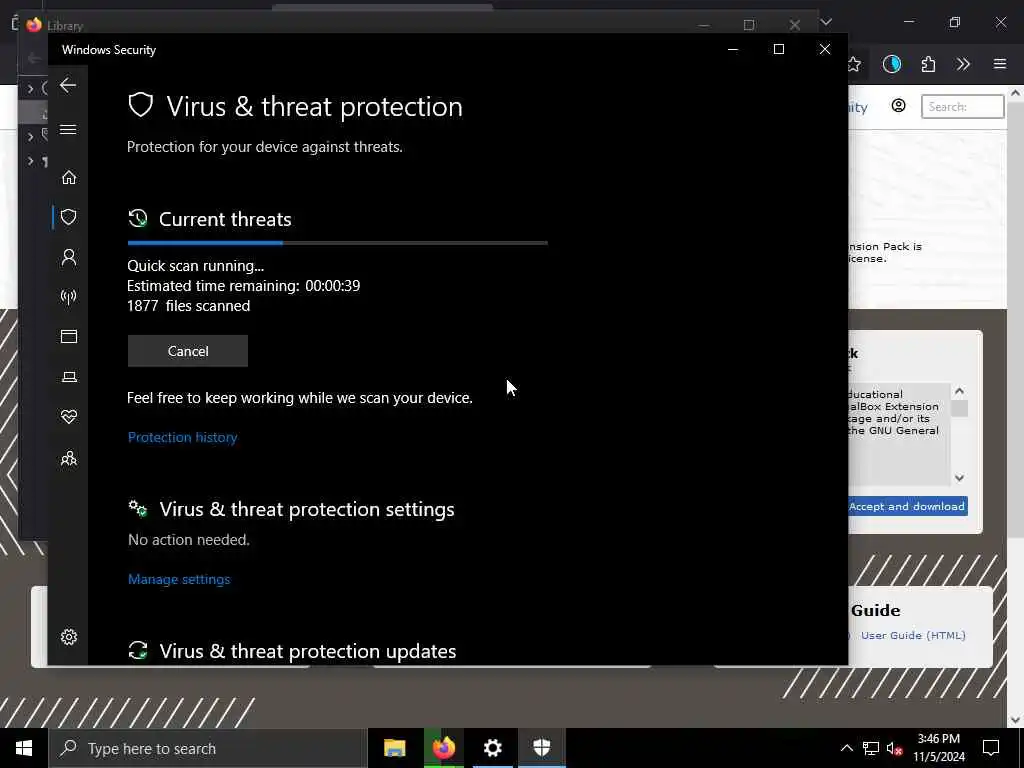Open Firefox extensions puzzle icon
Viewport: 1024px width, 768px height.
point(928,64)
